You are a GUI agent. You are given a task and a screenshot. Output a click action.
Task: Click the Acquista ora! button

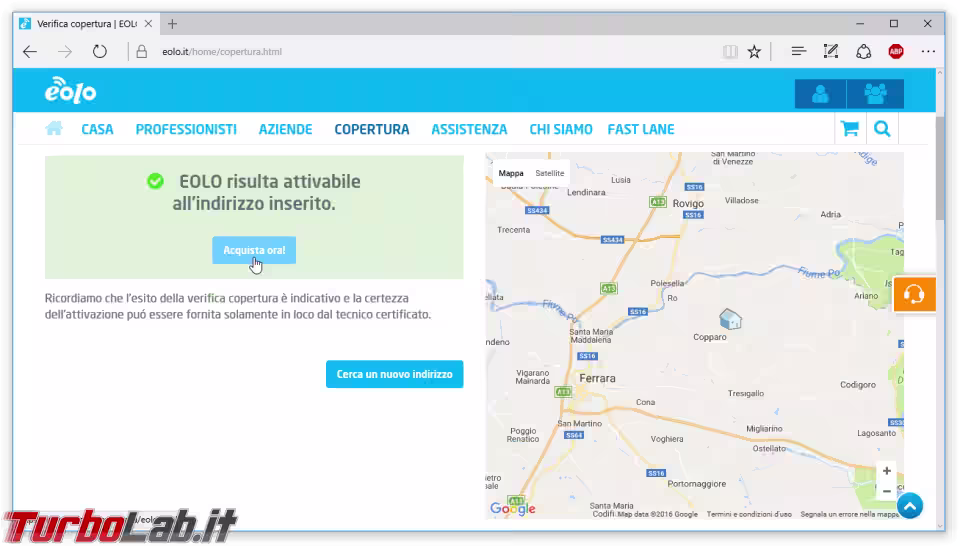pos(254,250)
